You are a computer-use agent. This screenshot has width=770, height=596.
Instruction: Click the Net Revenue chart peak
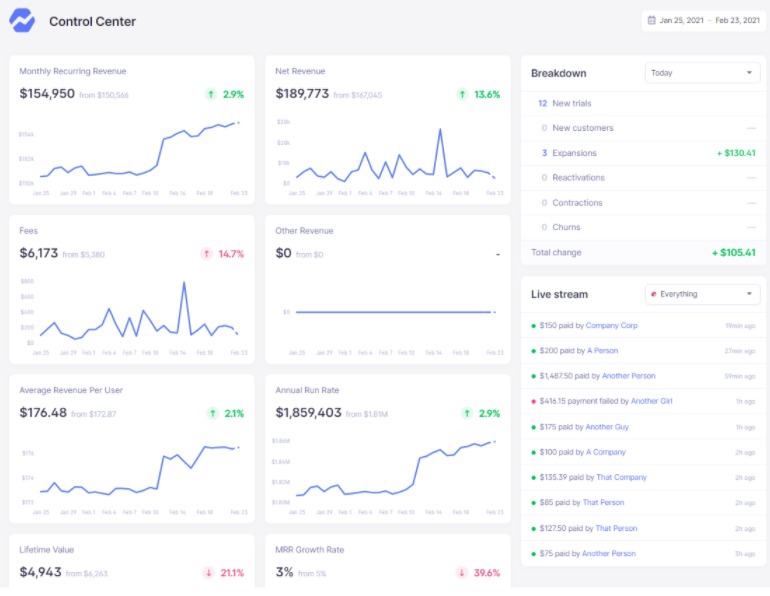(440, 131)
